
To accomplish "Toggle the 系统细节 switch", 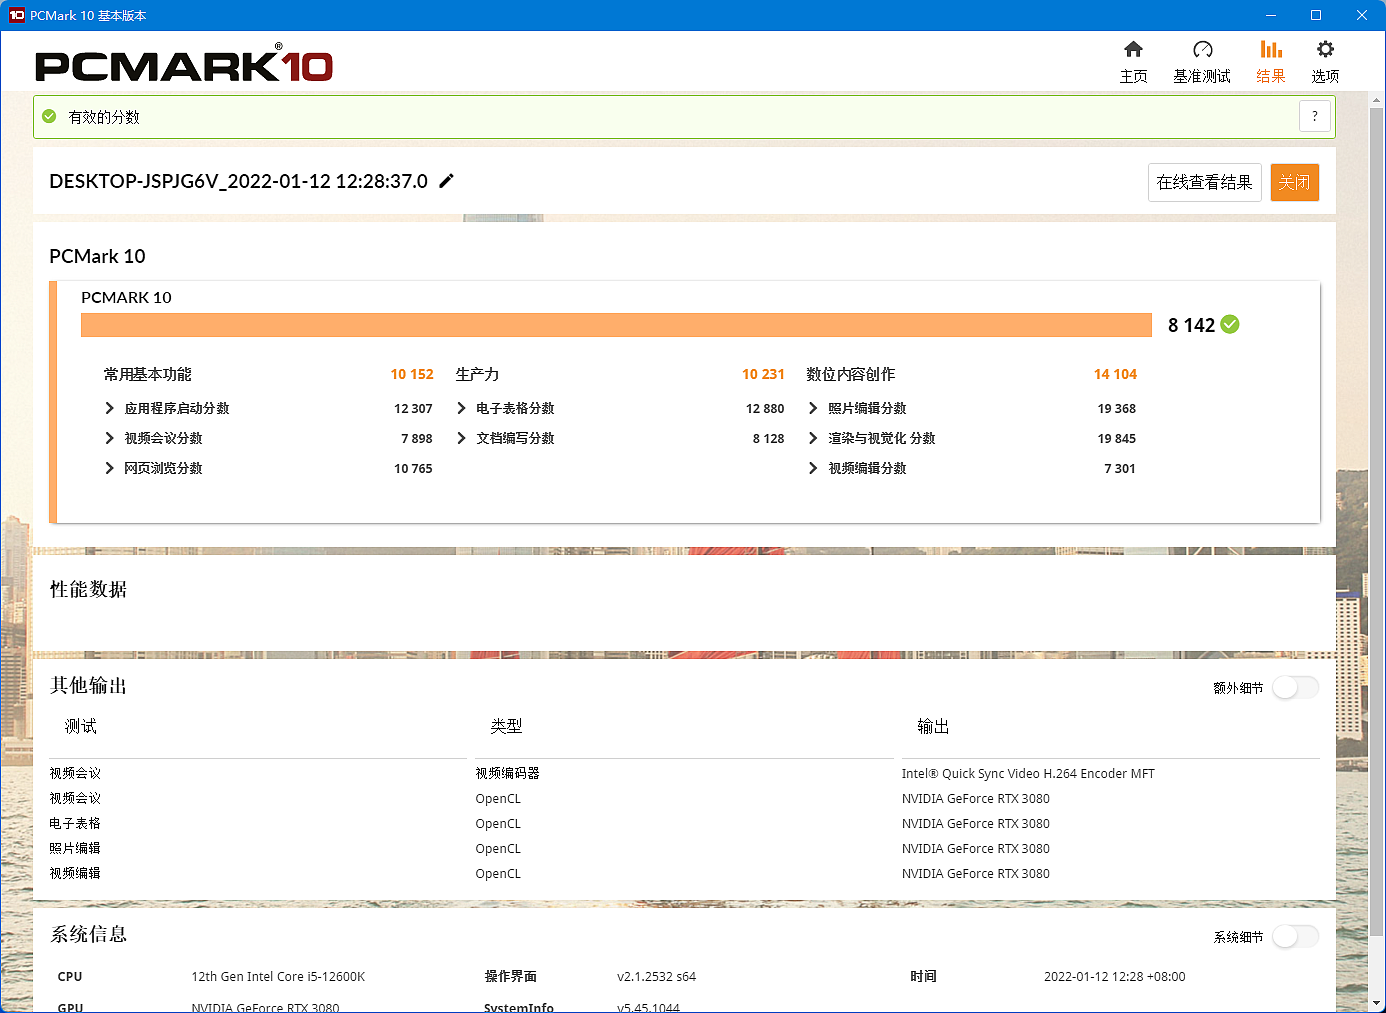I will click(x=1295, y=936).
